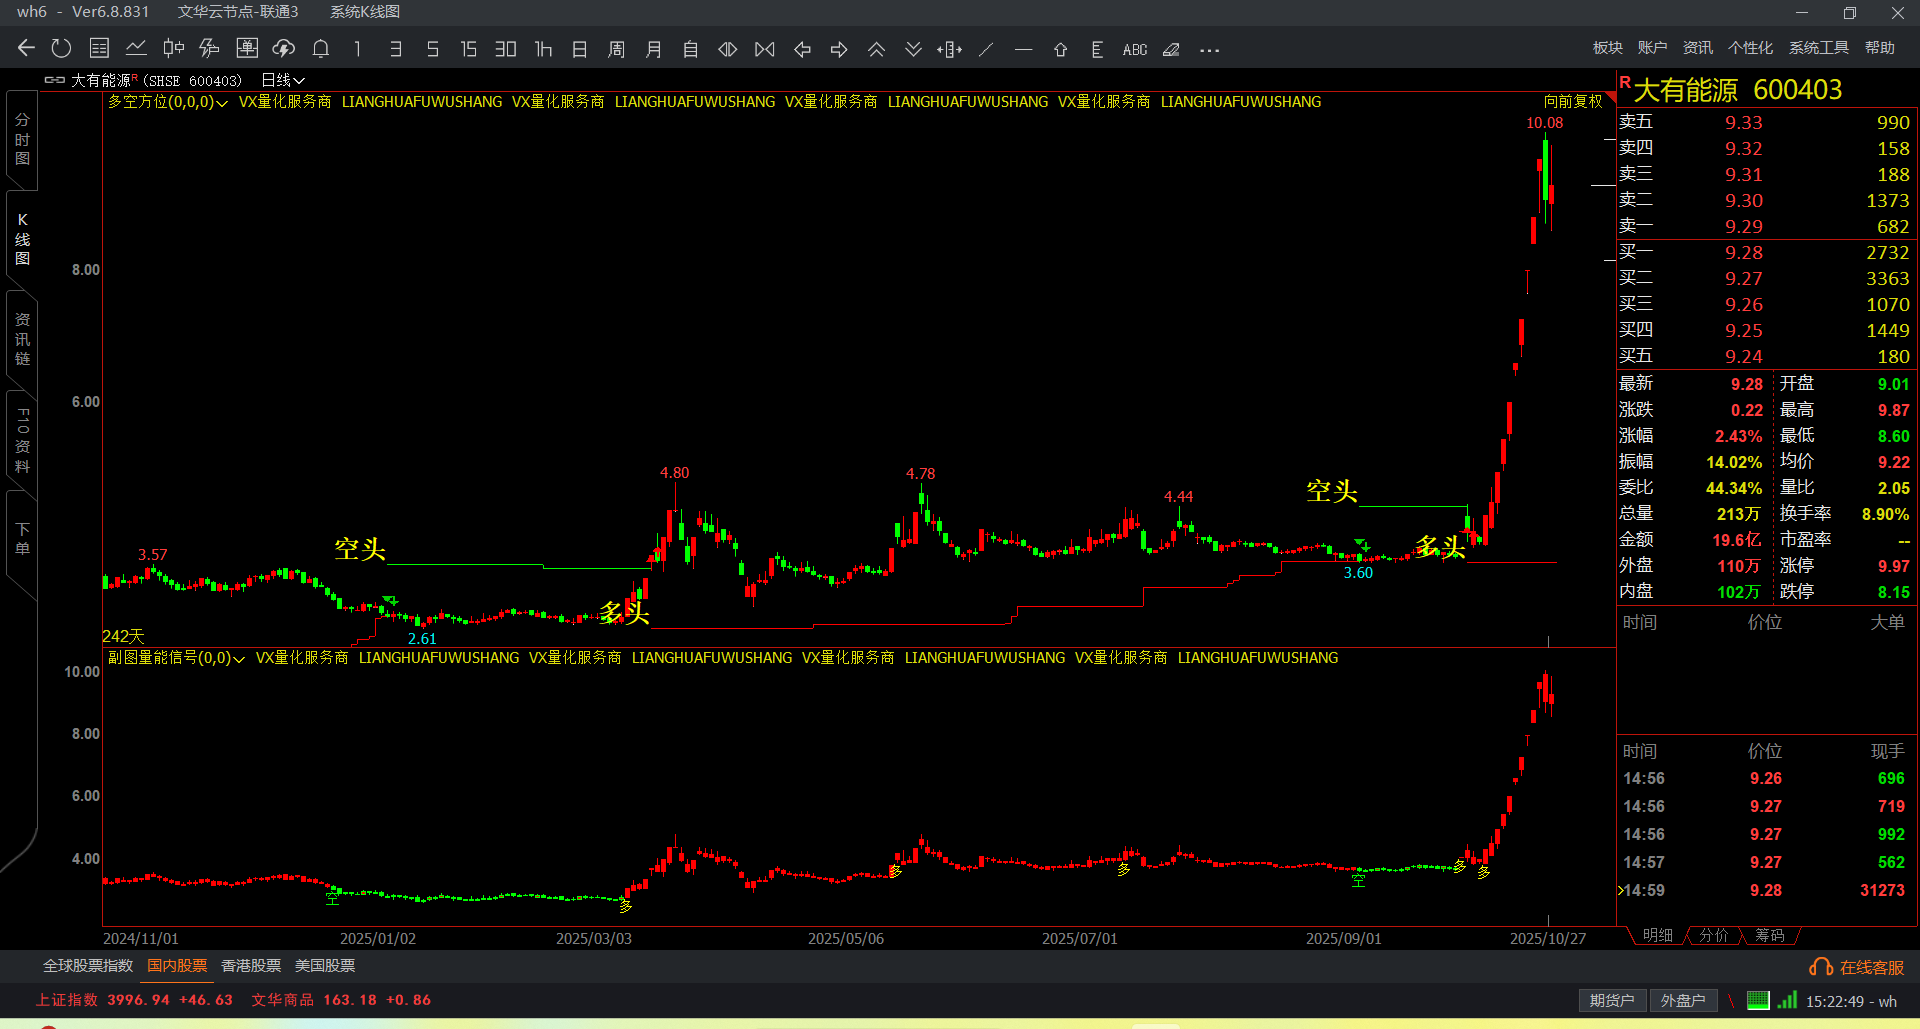
Task: Select the daily (日) period icon
Action: coord(580,49)
